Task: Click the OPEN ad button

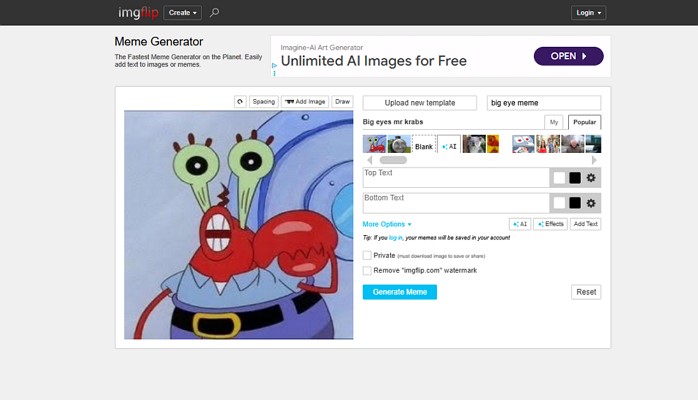Action: tap(568, 56)
